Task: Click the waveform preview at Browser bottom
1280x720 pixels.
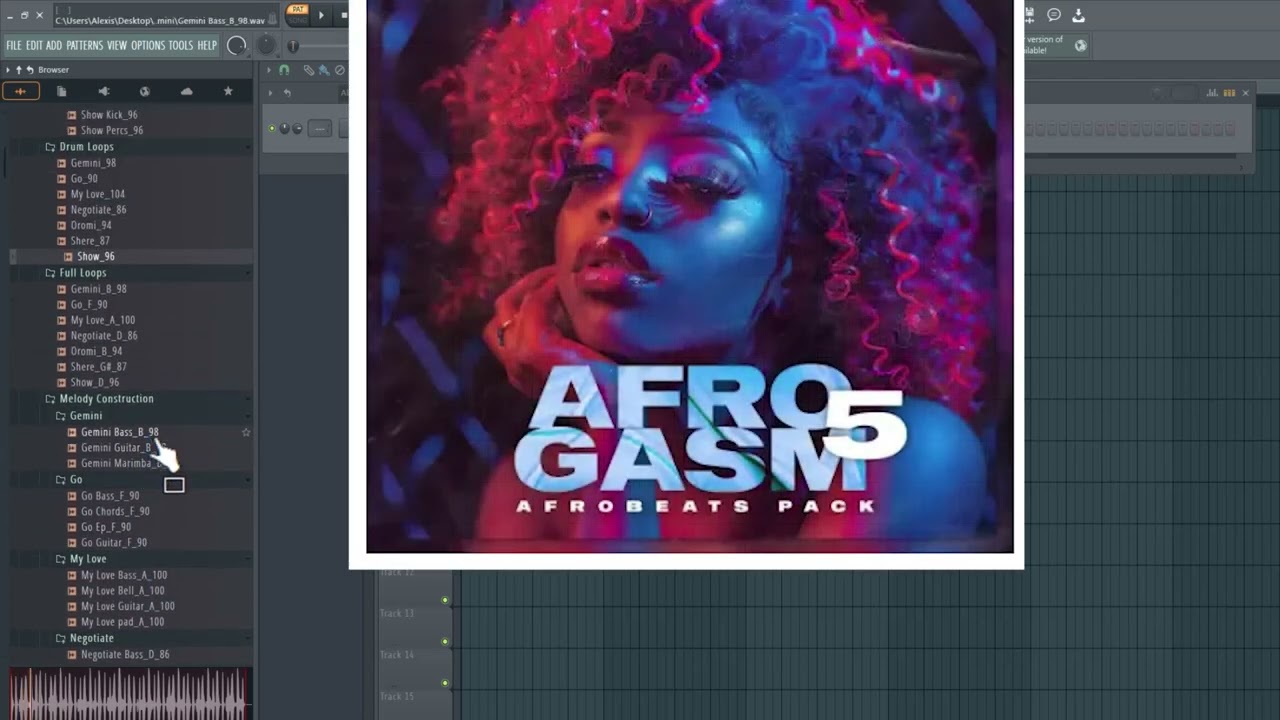Action: tap(130, 693)
